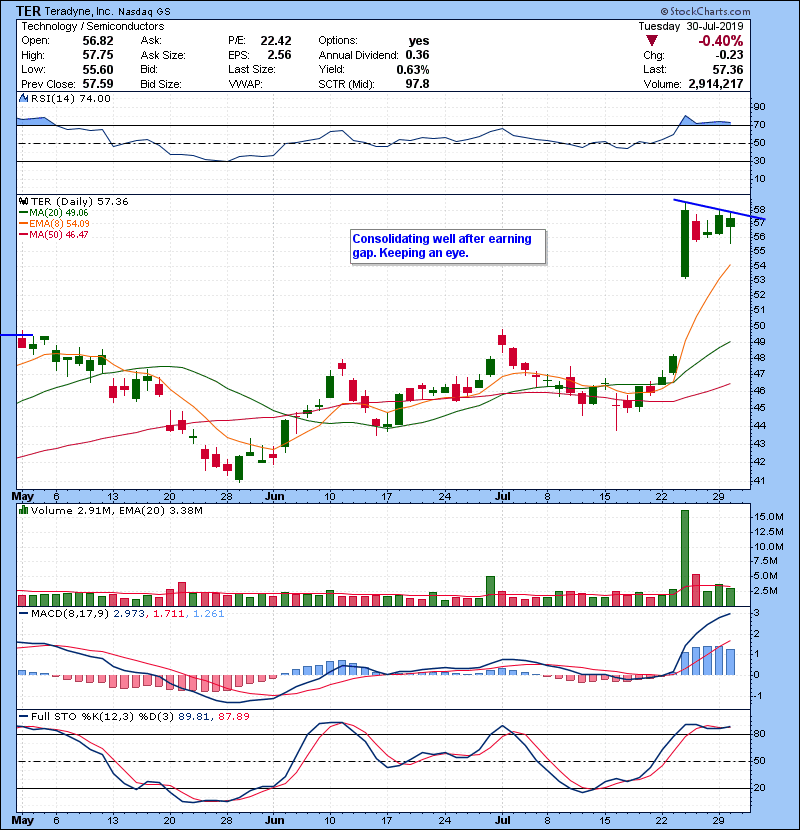Click the Jun label on price chart axis
800x830 pixels.
pyautogui.click(x=274, y=496)
